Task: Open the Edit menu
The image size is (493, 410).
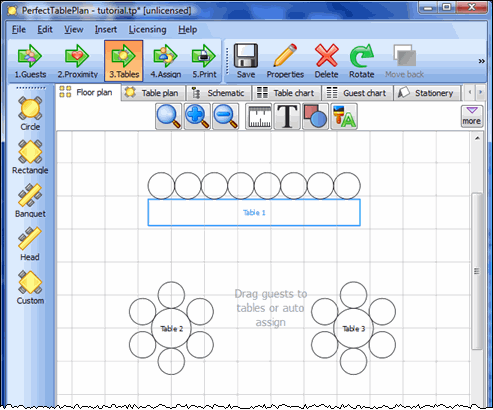Action: pyautogui.click(x=45, y=30)
